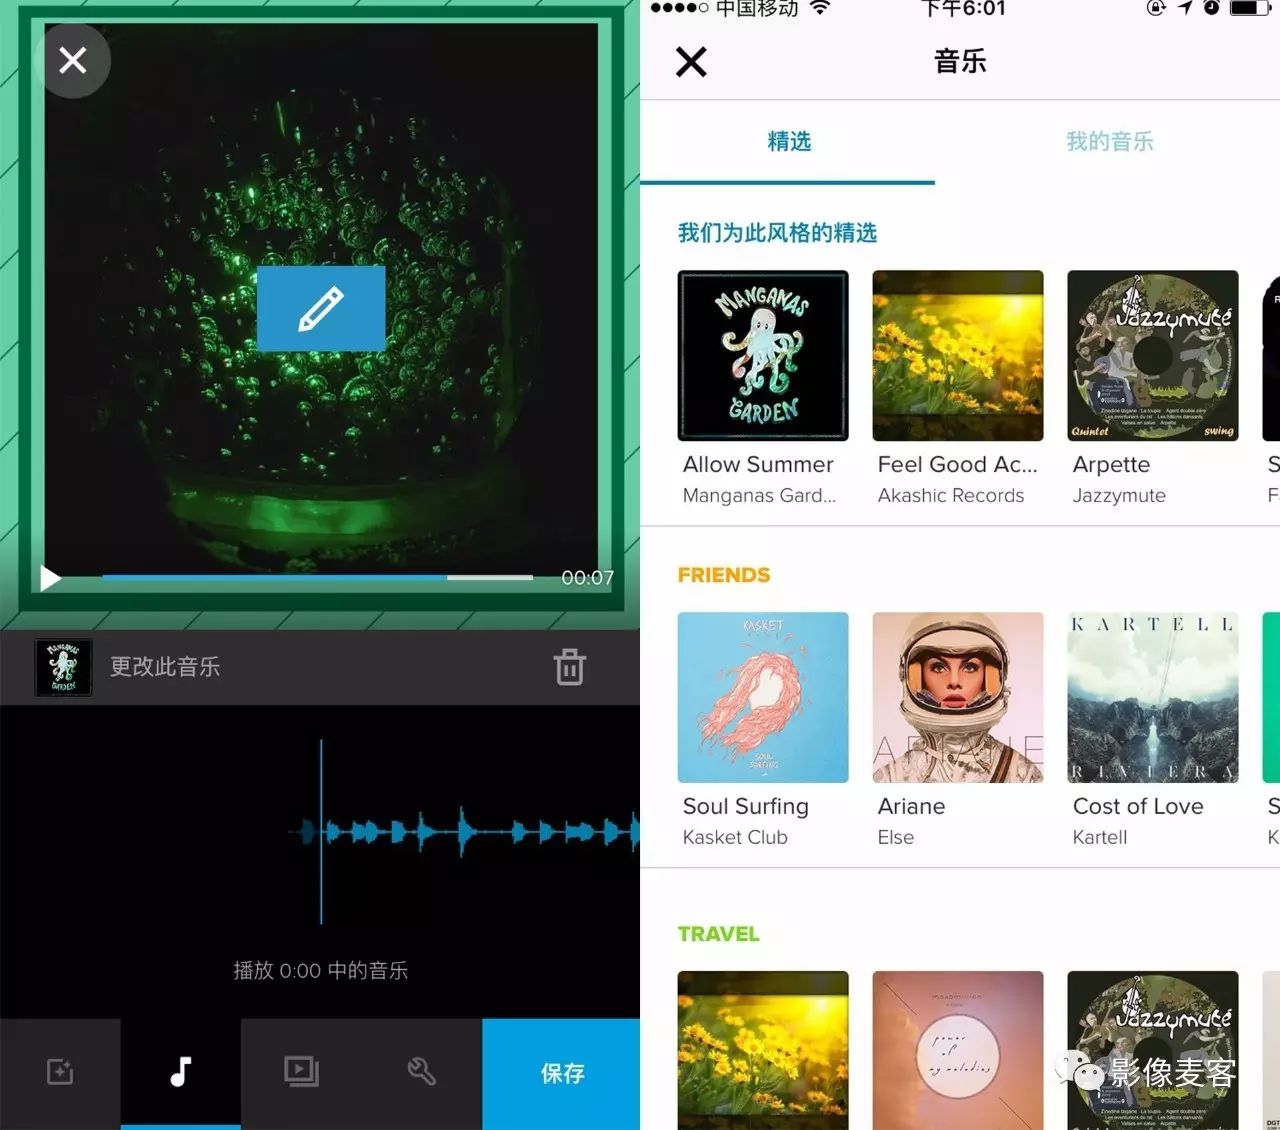Play the video preview

point(50,578)
